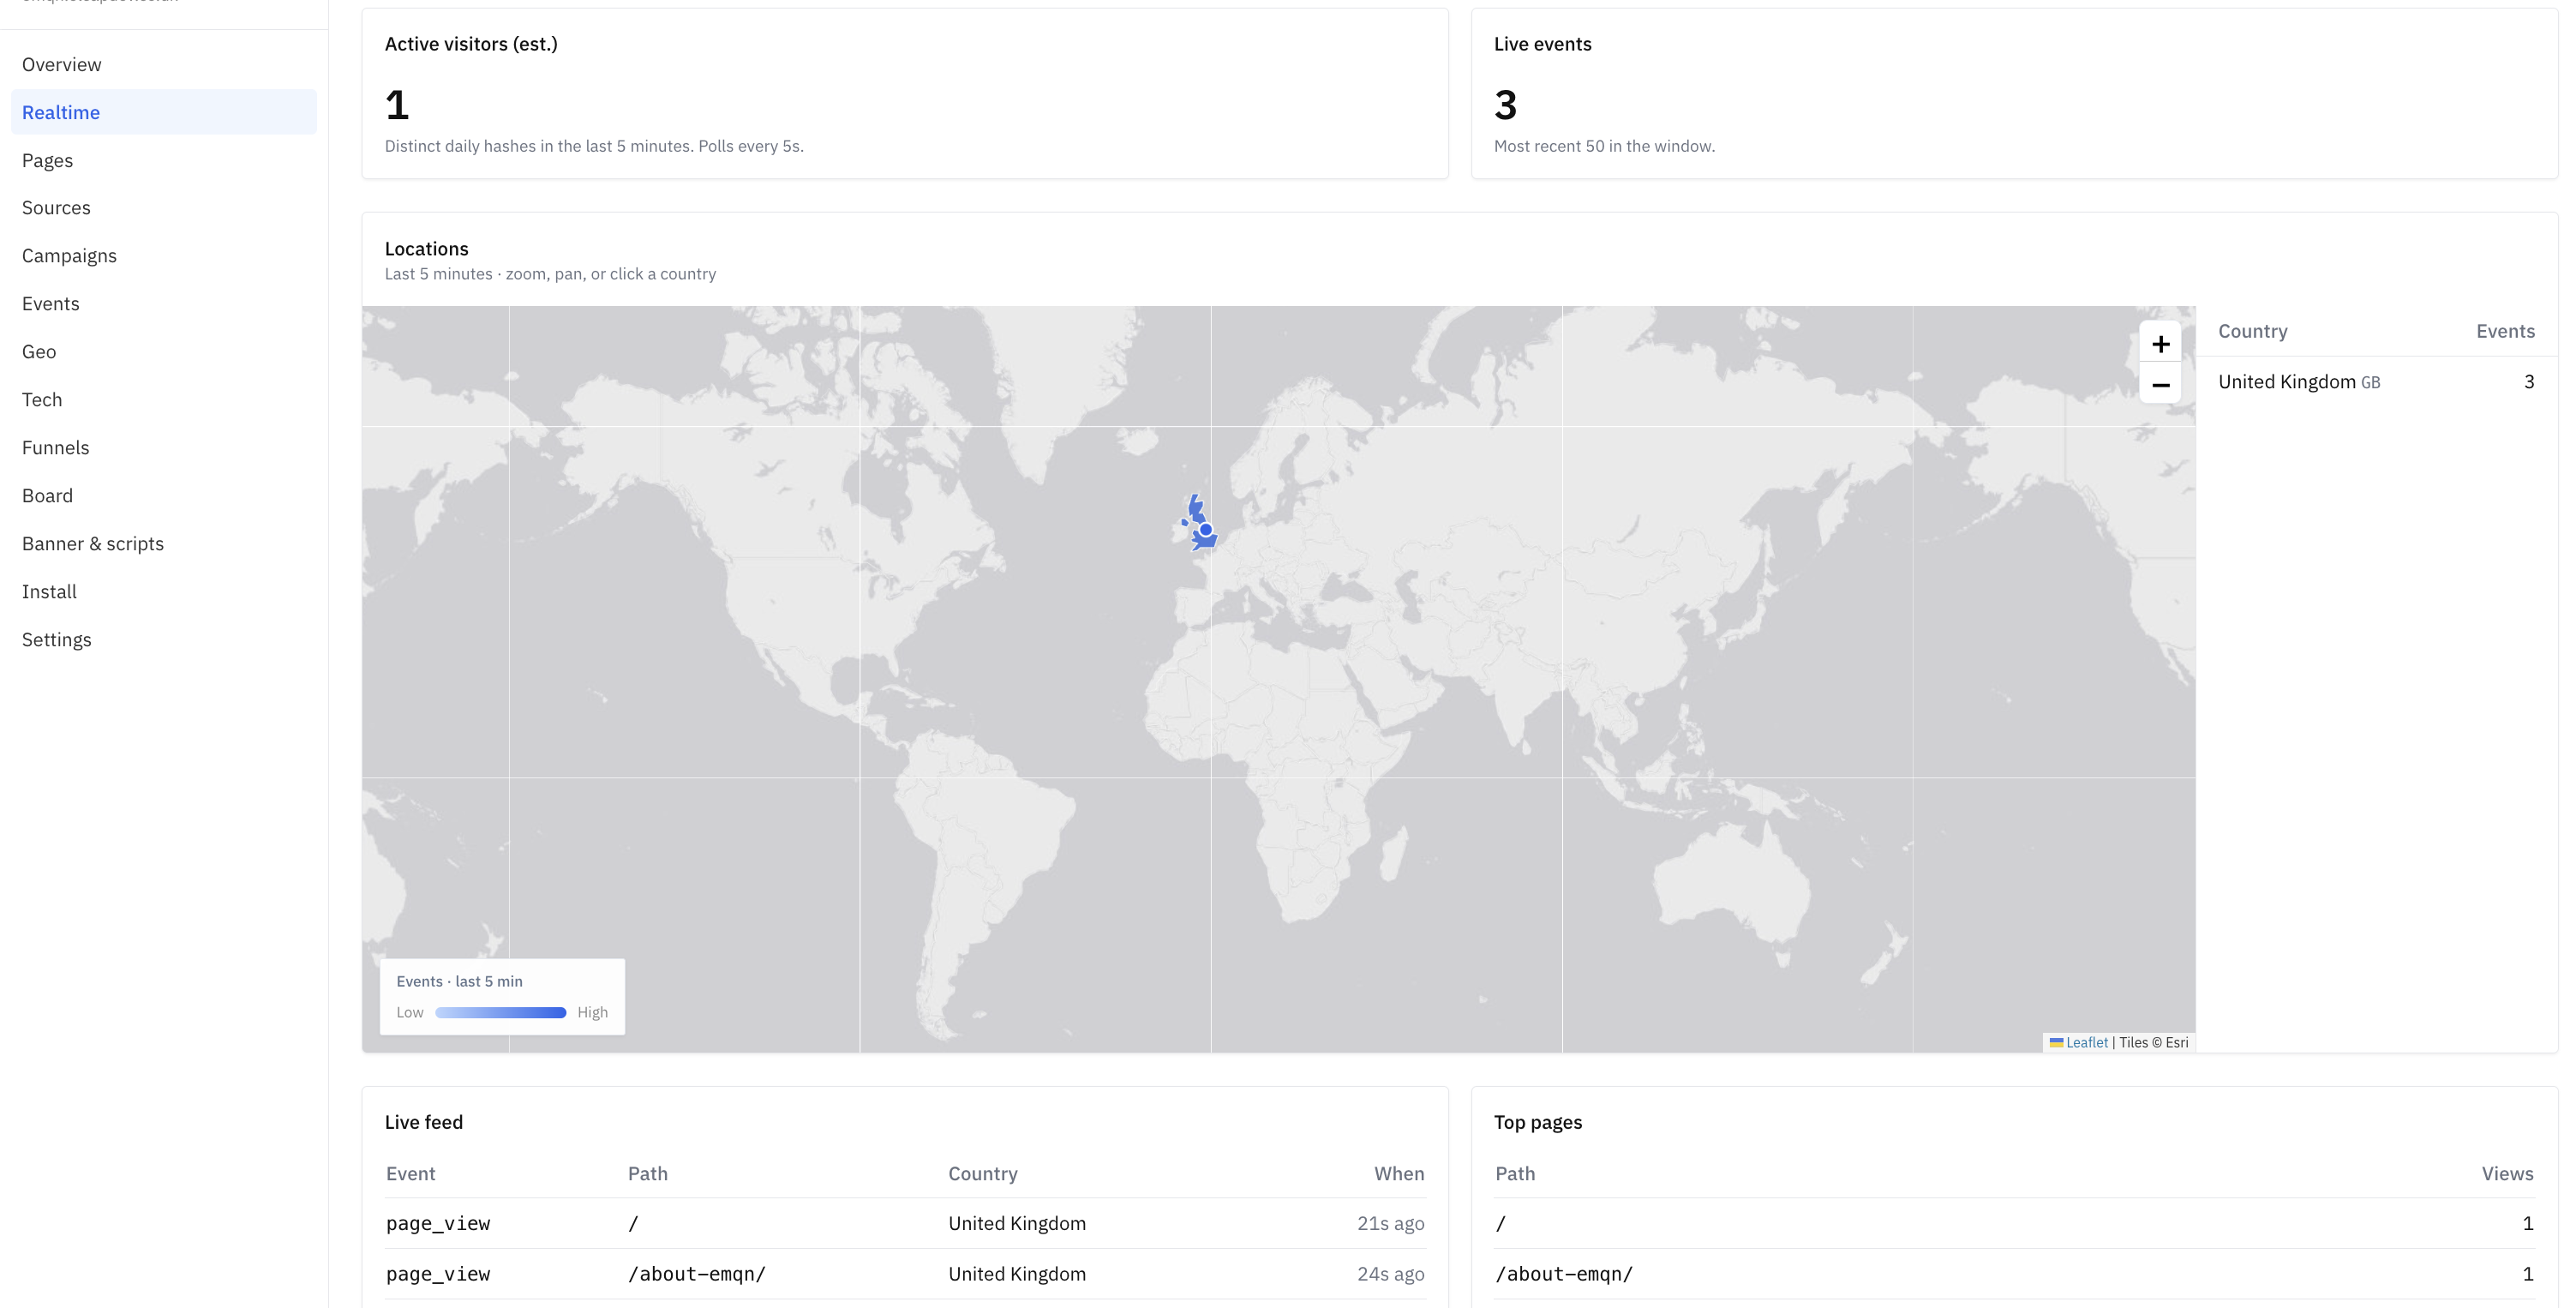The height and width of the screenshot is (1308, 2576).
Task: Click the Ukraine flag next to Leaflet
Action: click(2056, 1042)
